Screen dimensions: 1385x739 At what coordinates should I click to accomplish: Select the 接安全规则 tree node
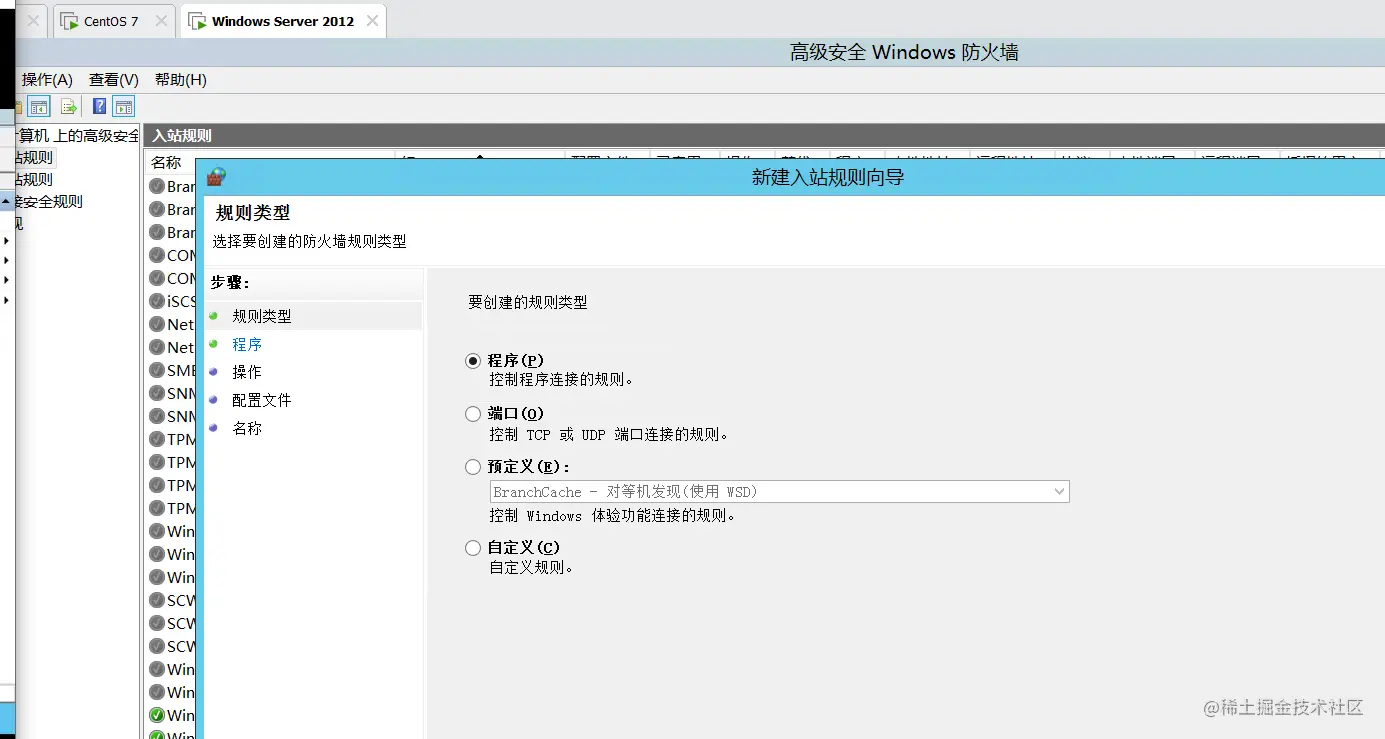[48, 202]
